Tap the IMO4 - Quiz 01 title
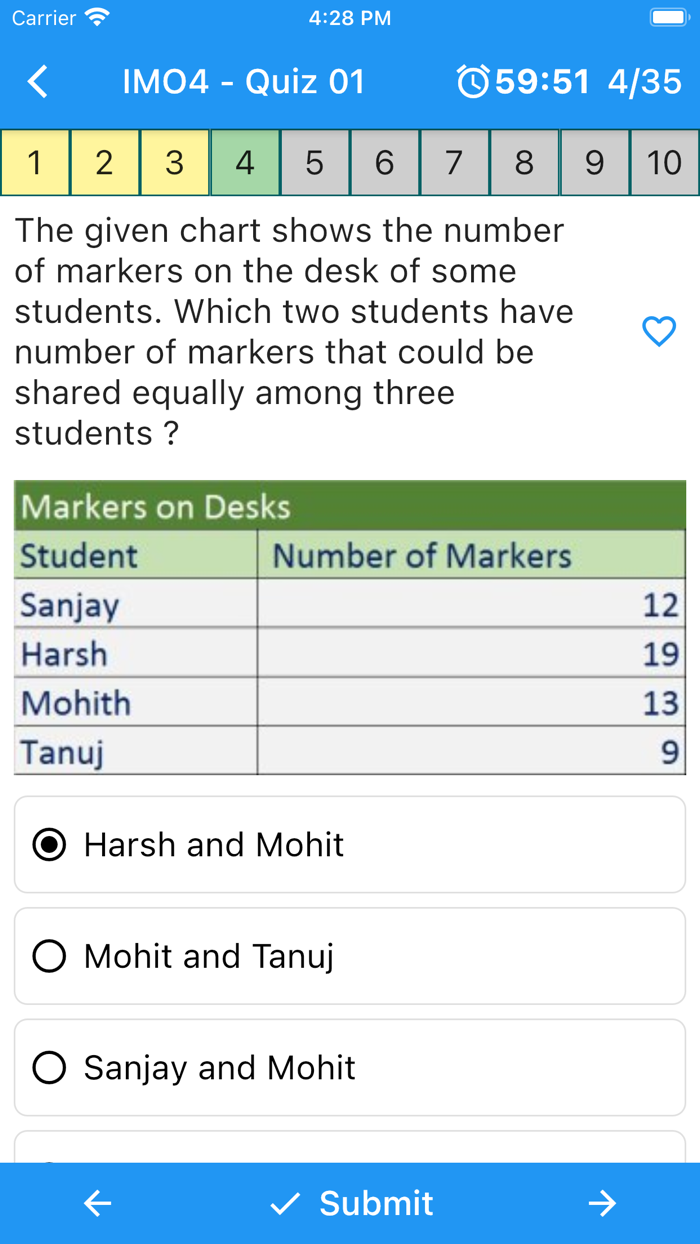Screen dimensions: 700x1244 pyautogui.click(x=242, y=81)
